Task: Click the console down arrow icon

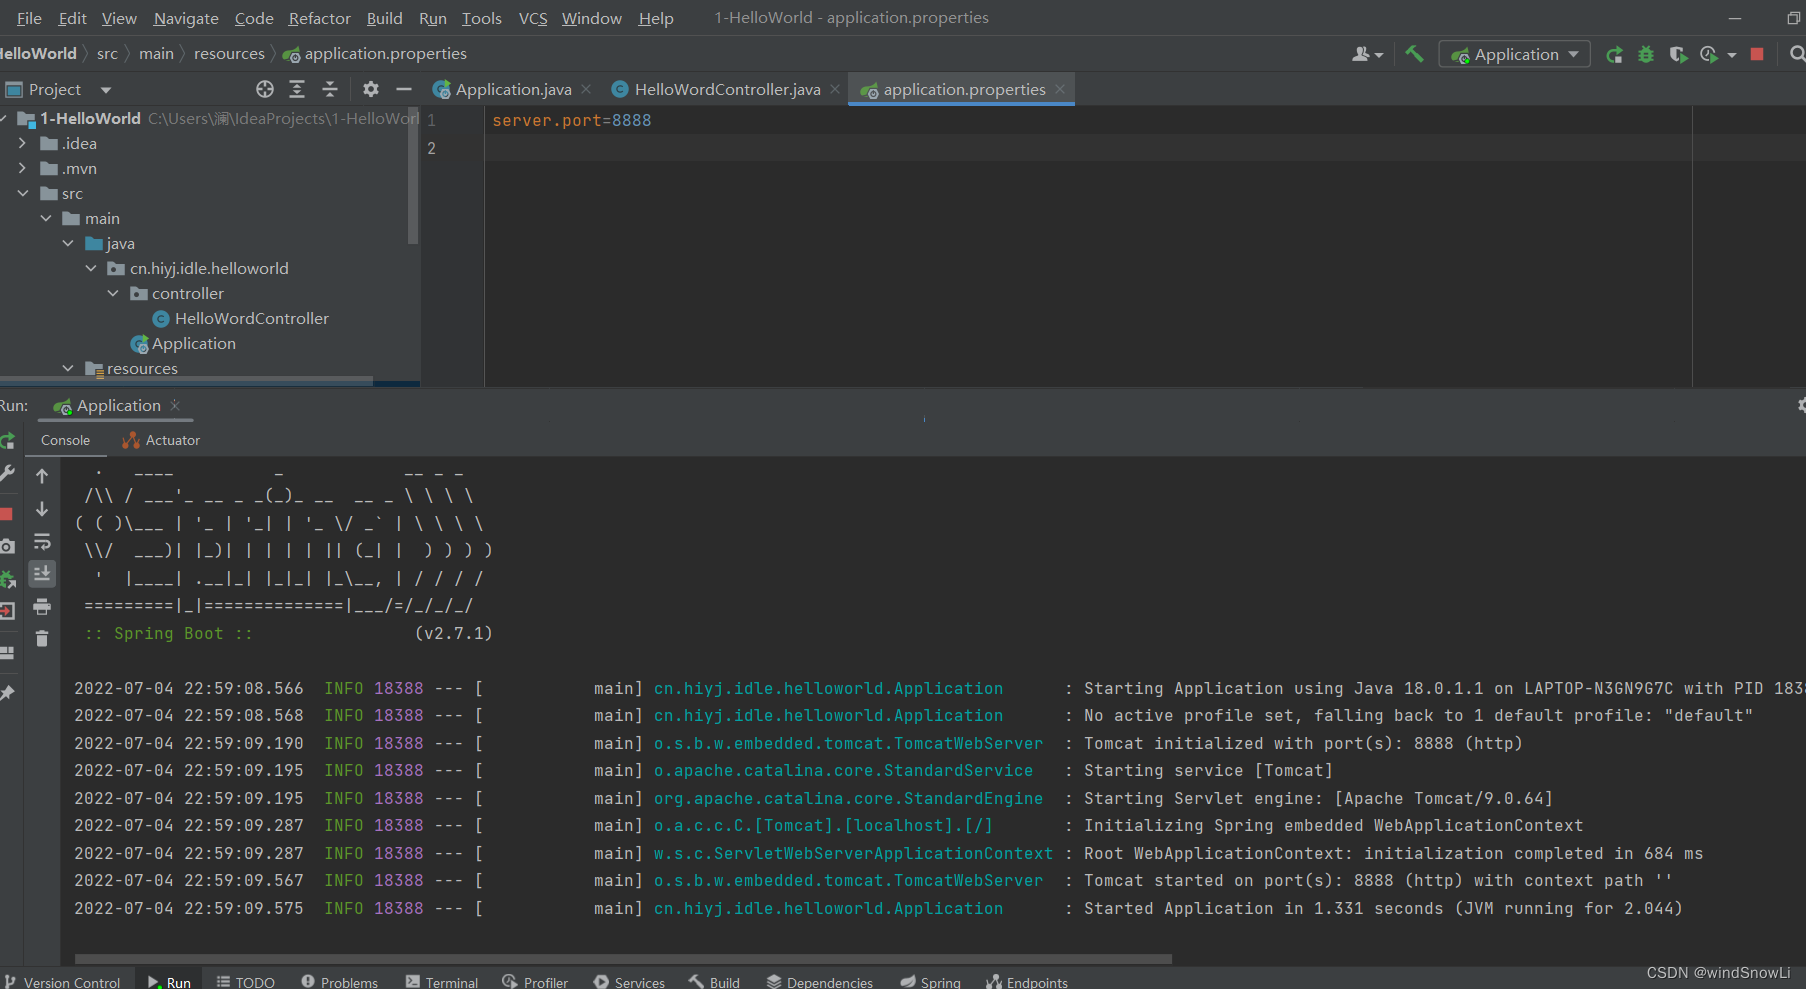Action: point(42,509)
